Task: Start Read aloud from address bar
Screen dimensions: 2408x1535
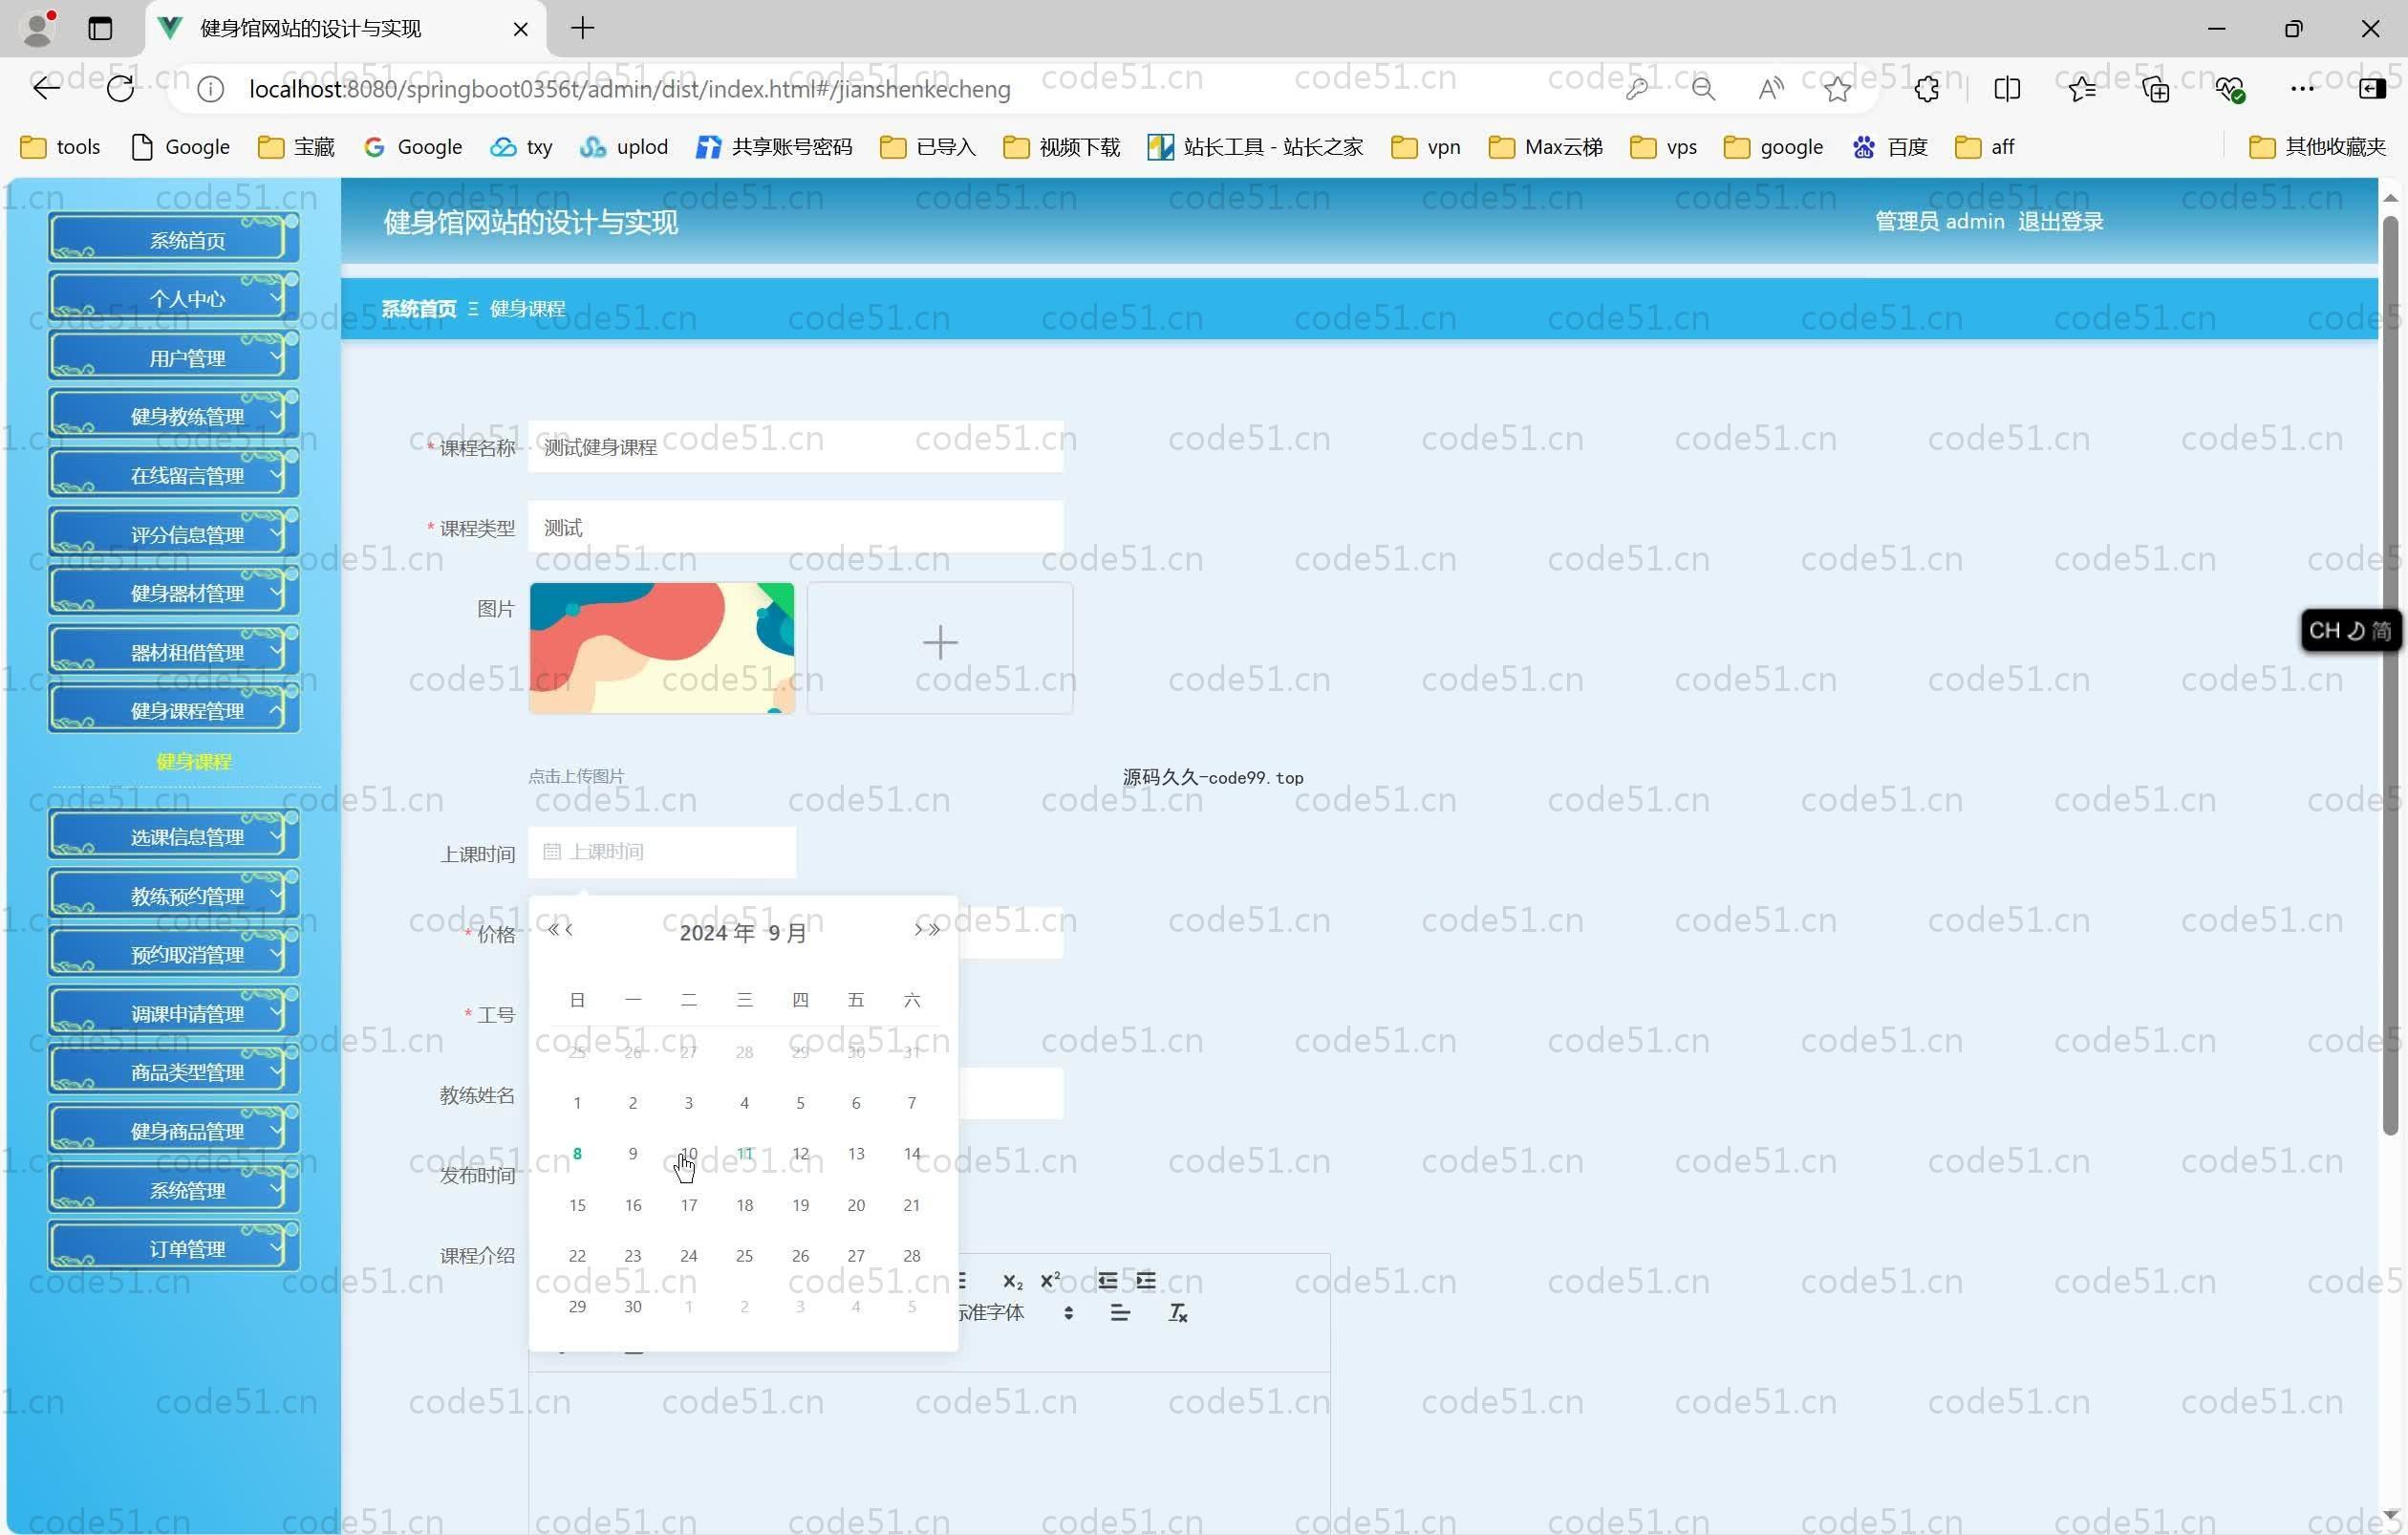Action: click(1770, 89)
